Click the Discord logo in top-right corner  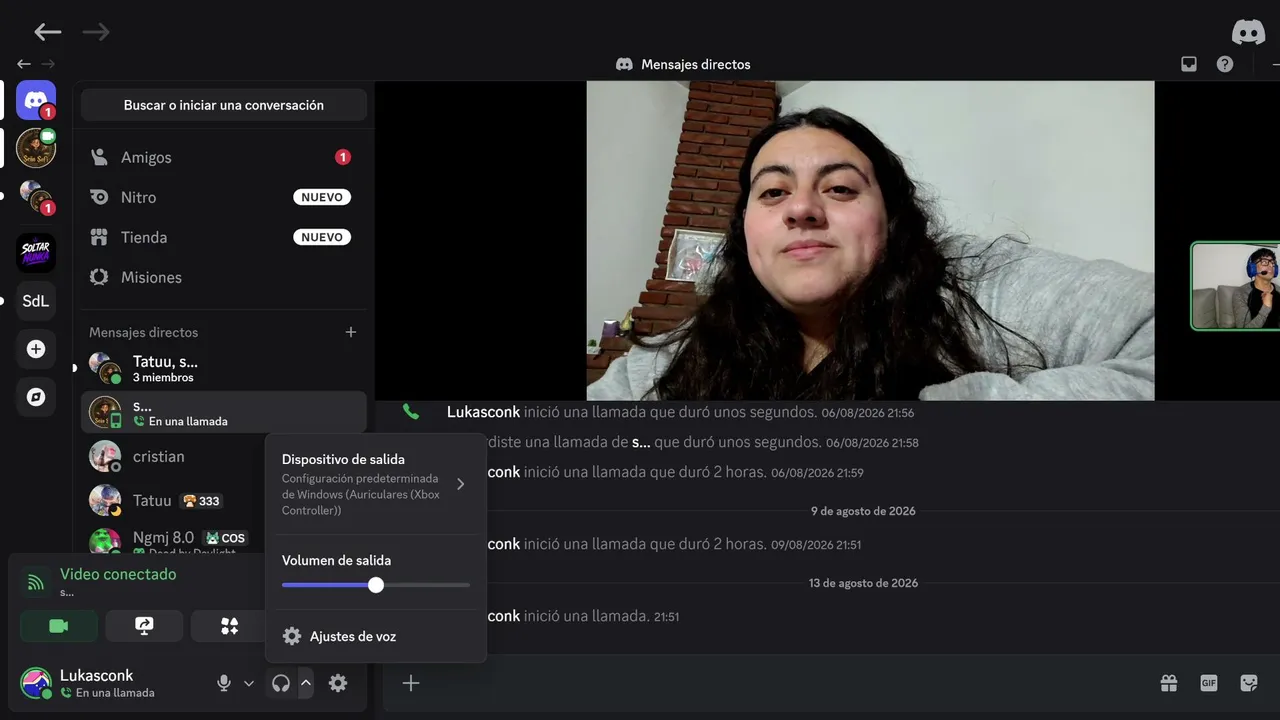click(x=1248, y=32)
